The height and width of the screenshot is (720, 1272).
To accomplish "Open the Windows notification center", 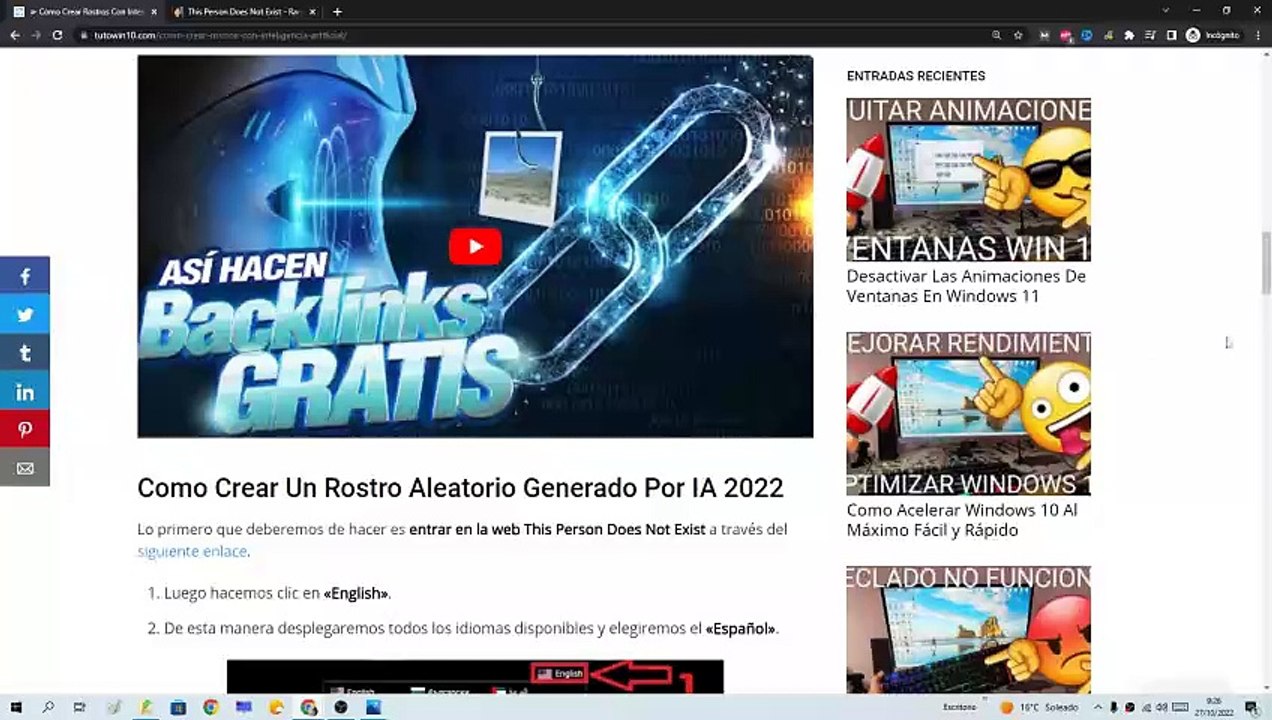I will pyautogui.click(x=1252, y=708).
